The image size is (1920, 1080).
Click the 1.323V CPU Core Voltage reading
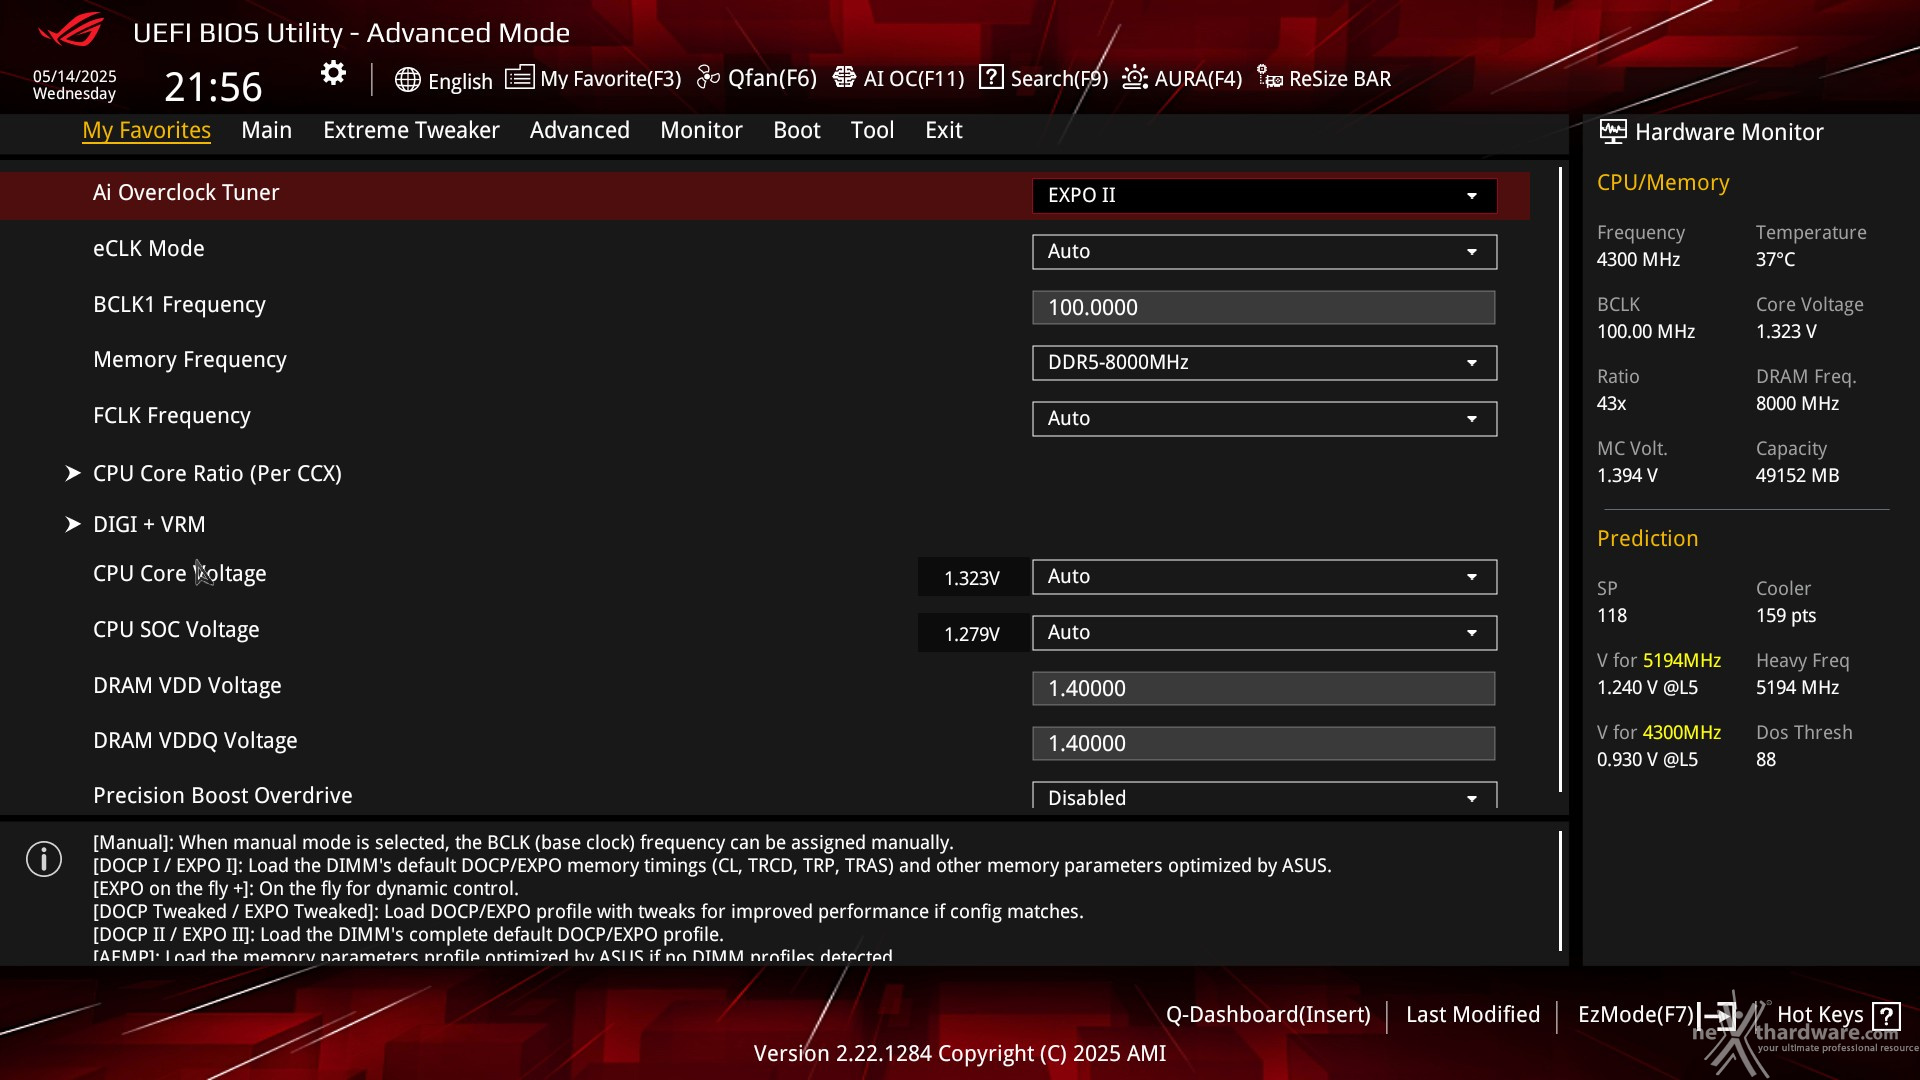point(972,578)
